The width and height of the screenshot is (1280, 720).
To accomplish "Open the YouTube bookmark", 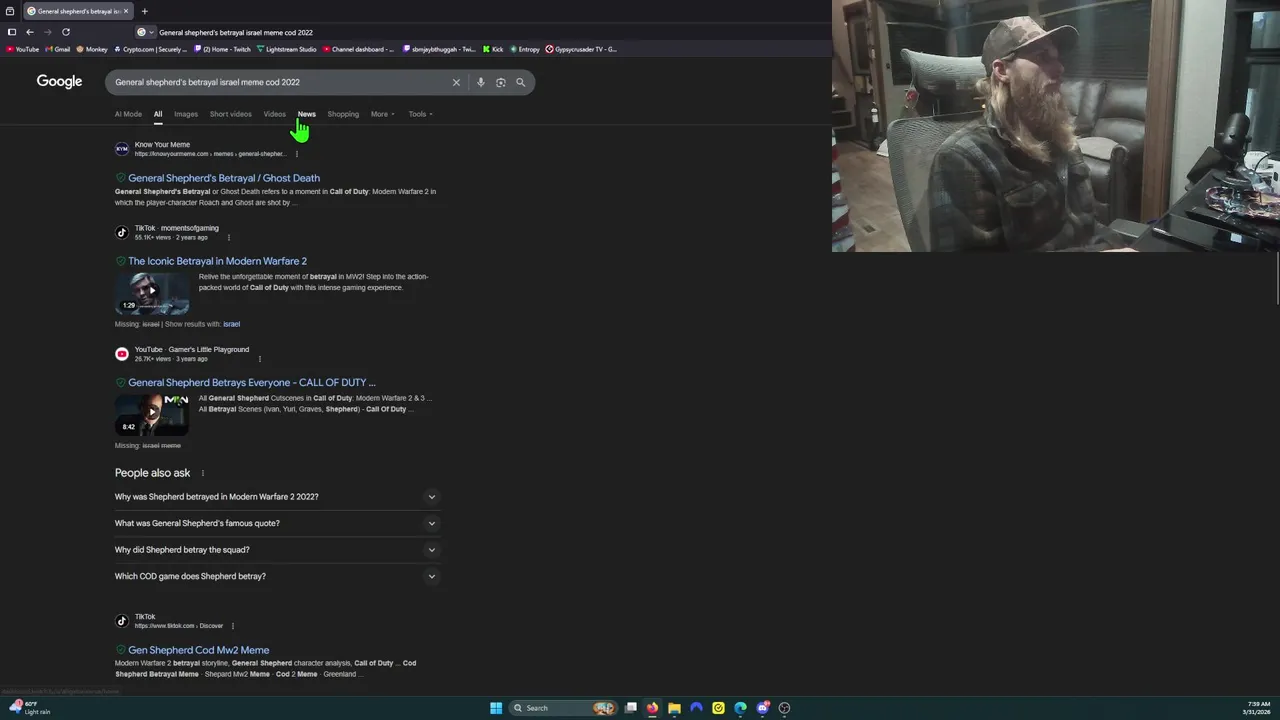I will click(x=23, y=49).
